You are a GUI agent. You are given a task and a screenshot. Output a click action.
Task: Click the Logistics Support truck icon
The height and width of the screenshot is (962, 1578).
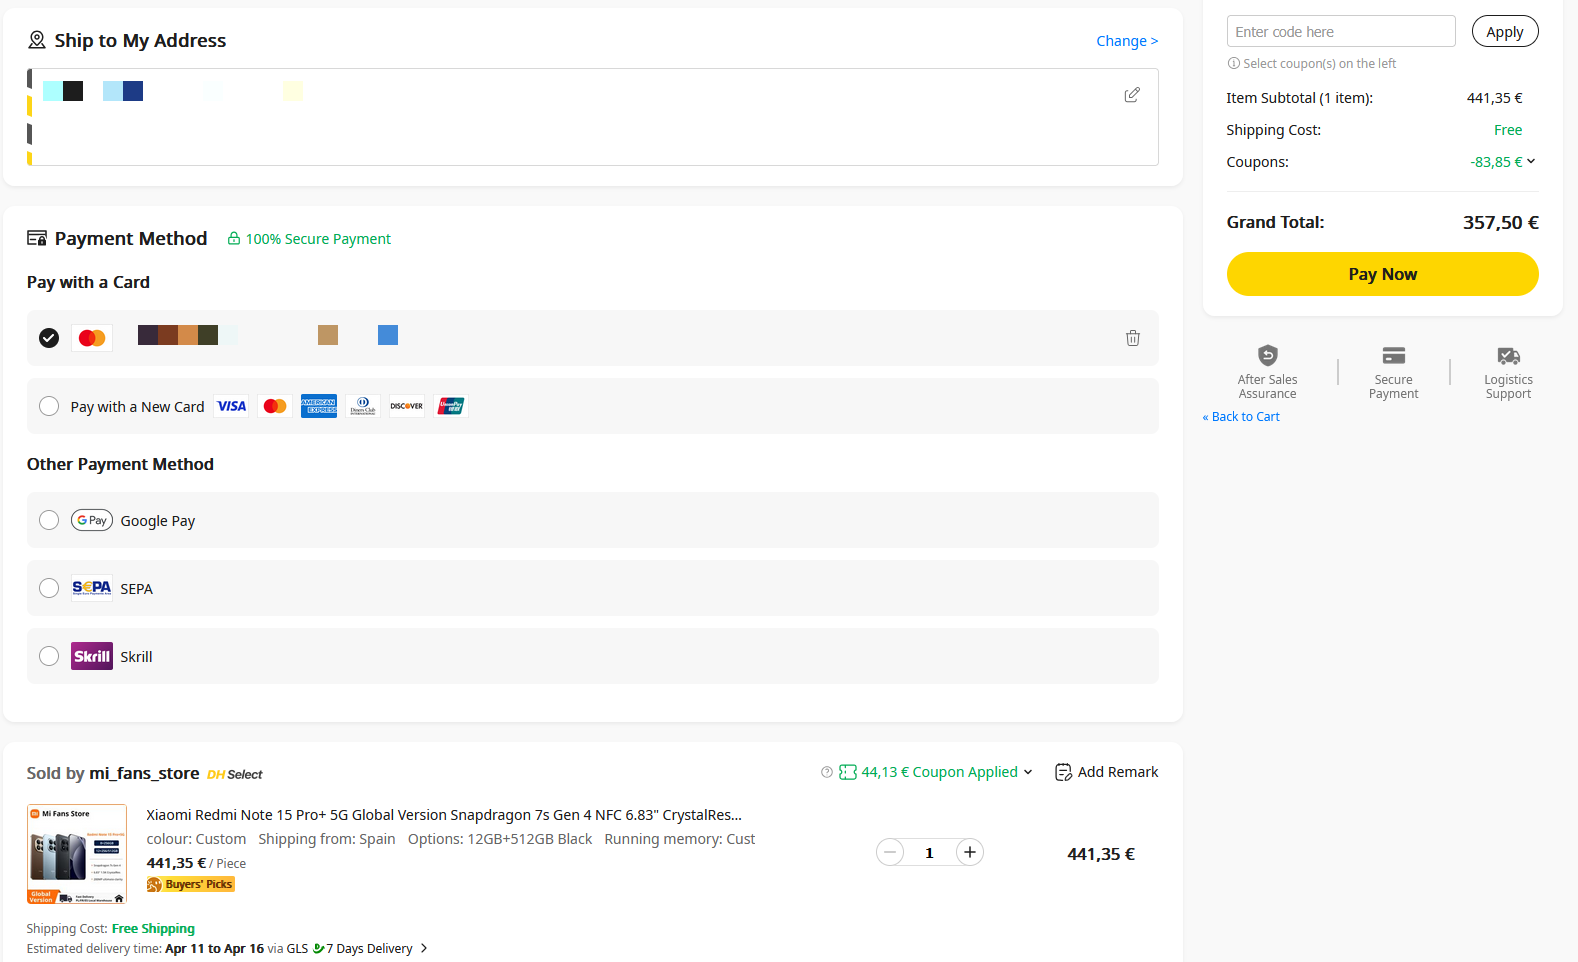pyautogui.click(x=1509, y=355)
